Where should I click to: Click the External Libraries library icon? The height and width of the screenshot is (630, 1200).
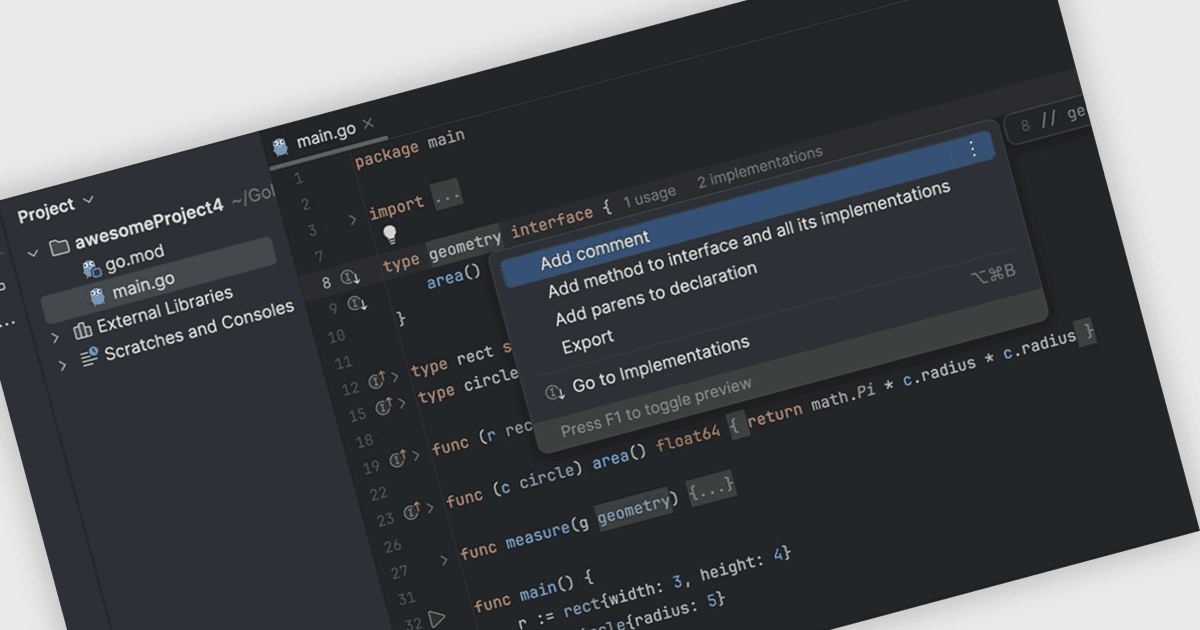(x=83, y=330)
